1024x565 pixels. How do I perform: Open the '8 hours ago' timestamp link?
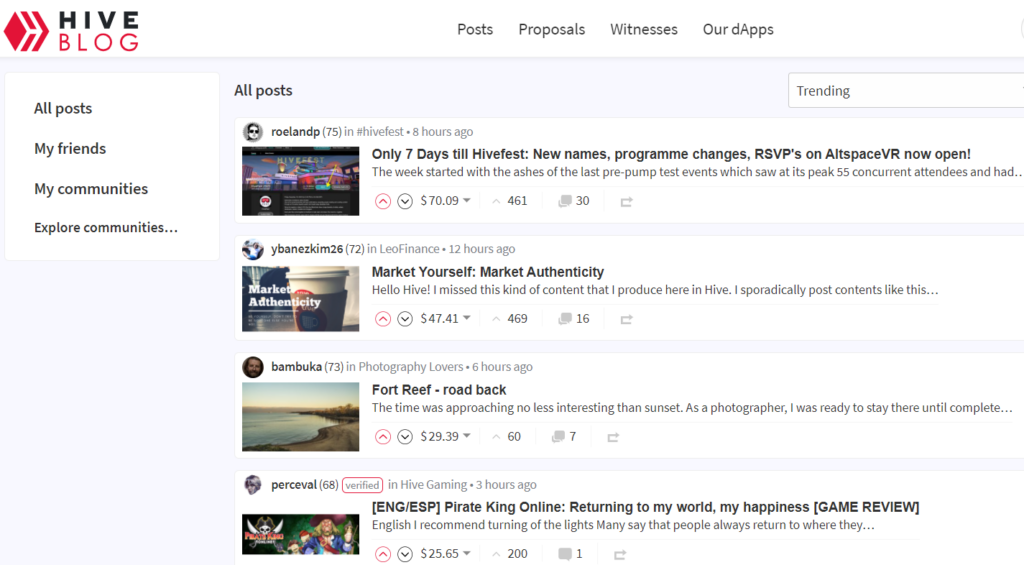pyautogui.click(x=443, y=131)
